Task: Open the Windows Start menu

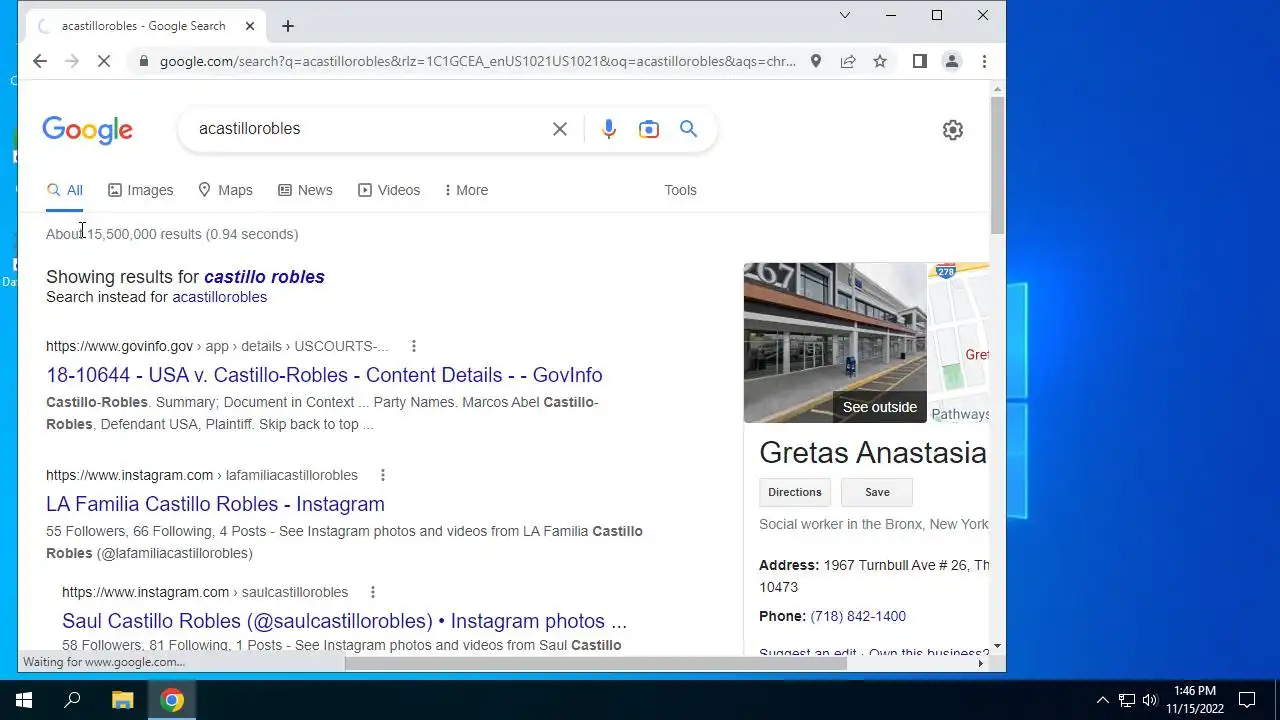Action: [x=24, y=700]
